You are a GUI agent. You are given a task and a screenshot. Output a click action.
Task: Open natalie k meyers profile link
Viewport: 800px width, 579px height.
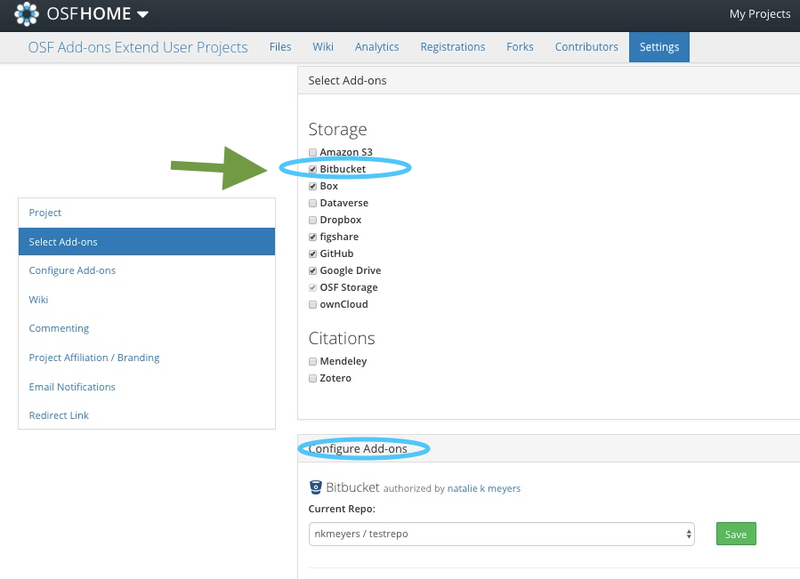484,489
